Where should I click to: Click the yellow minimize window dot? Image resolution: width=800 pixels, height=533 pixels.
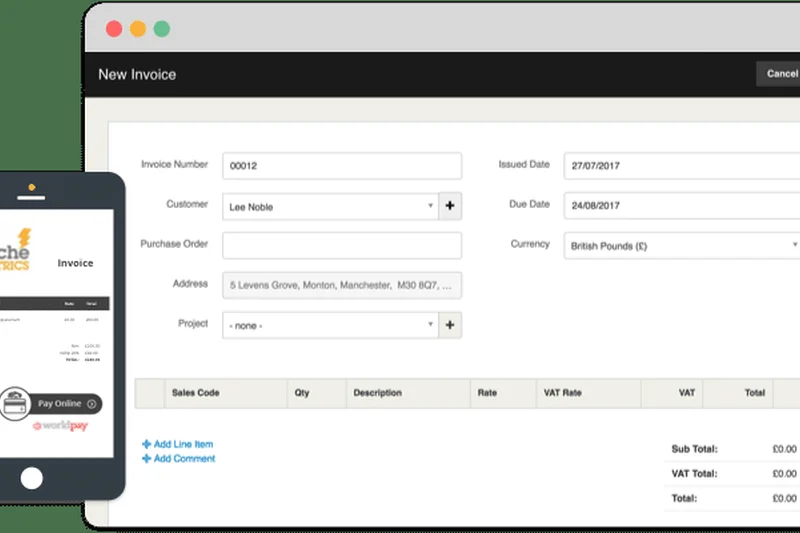[138, 29]
